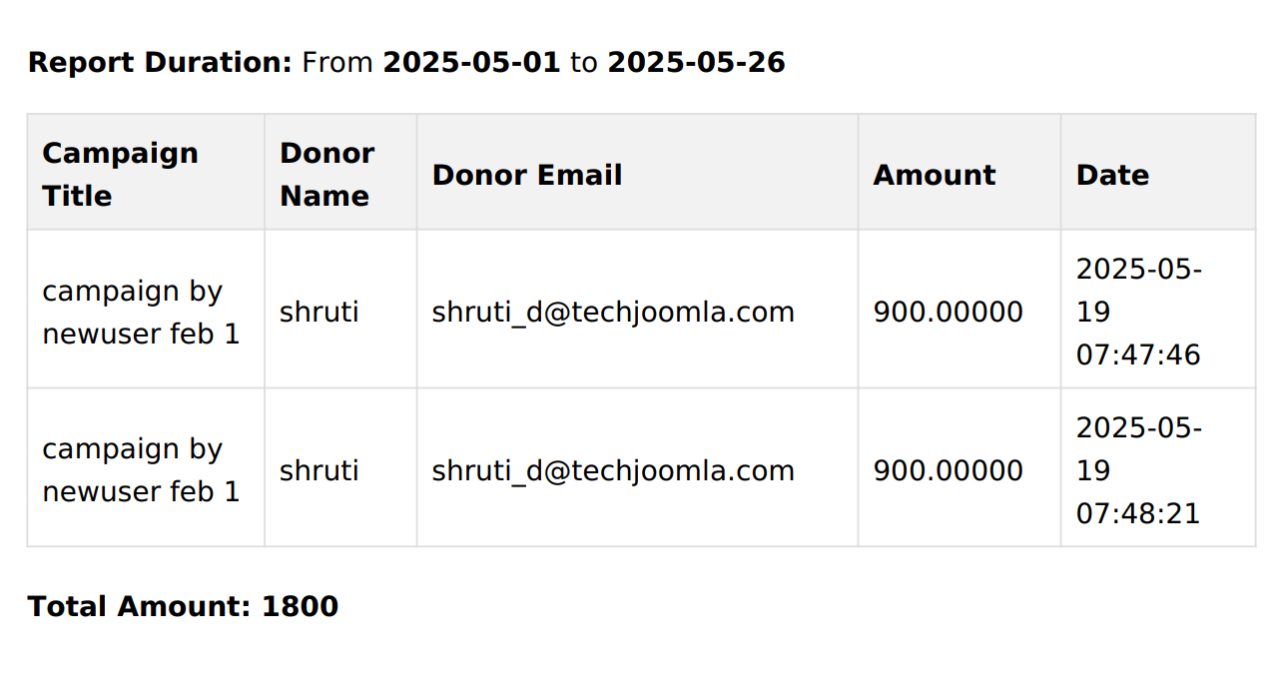1280x698 pixels.
Task: Click the Total Amount: 1800 text
Action: (x=183, y=606)
